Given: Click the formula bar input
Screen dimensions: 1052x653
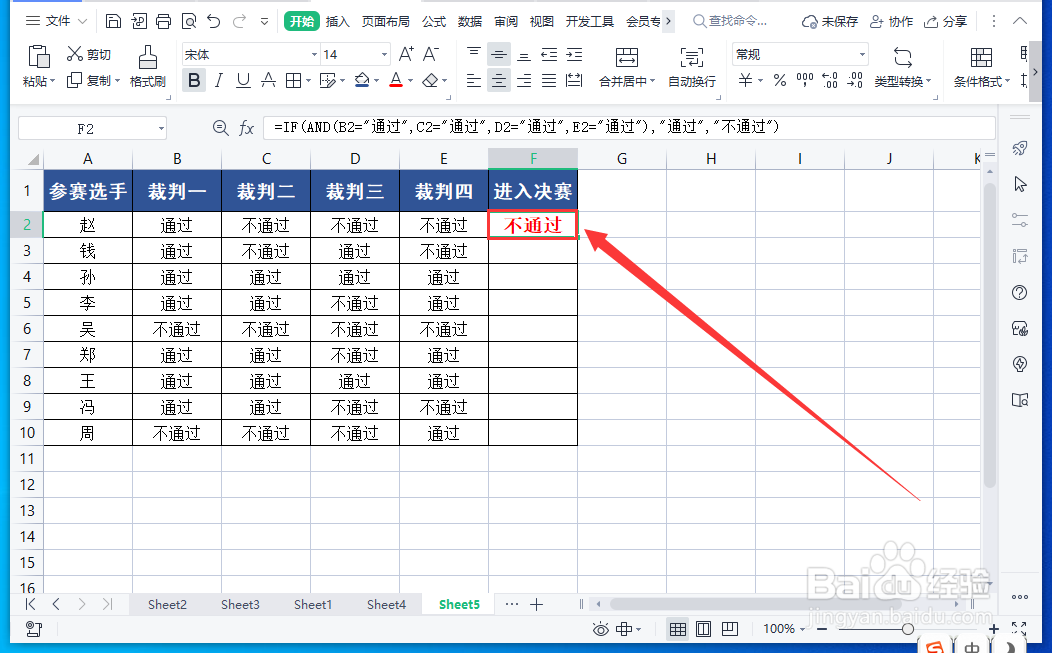Looking at the screenshot, I should 629,128.
